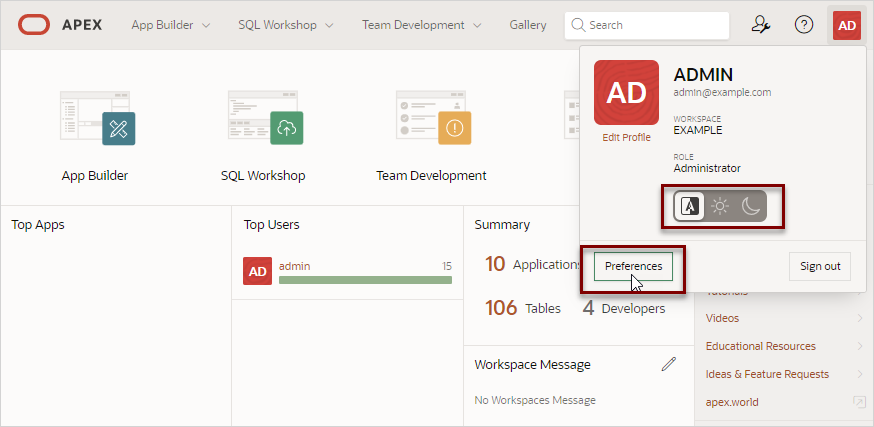Click the Search input field
Image resolution: width=874 pixels, height=427 pixels.
coord(647,25)
